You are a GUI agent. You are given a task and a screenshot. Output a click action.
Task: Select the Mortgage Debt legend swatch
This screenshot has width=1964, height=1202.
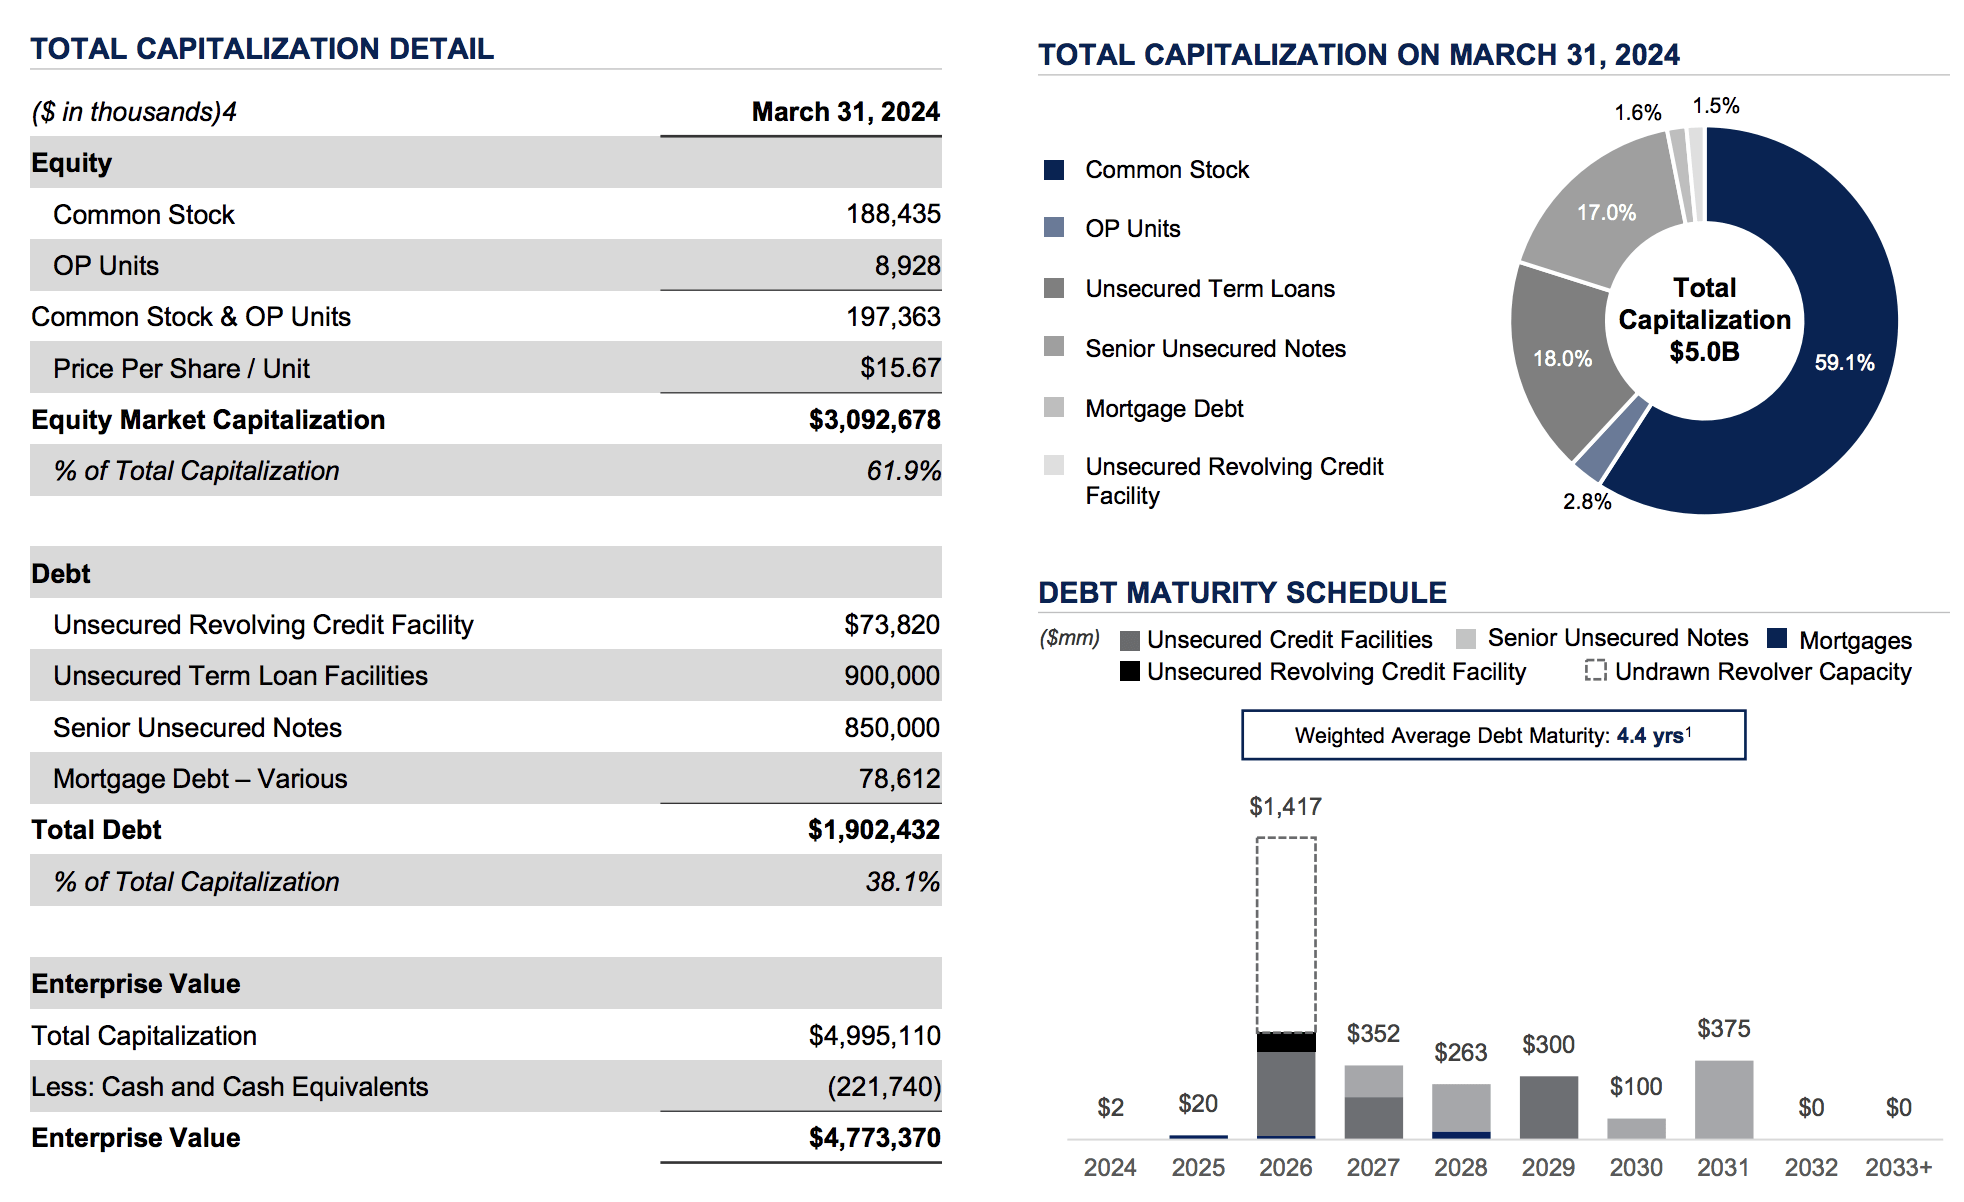pyautogui.click(x=1052, y=408)
